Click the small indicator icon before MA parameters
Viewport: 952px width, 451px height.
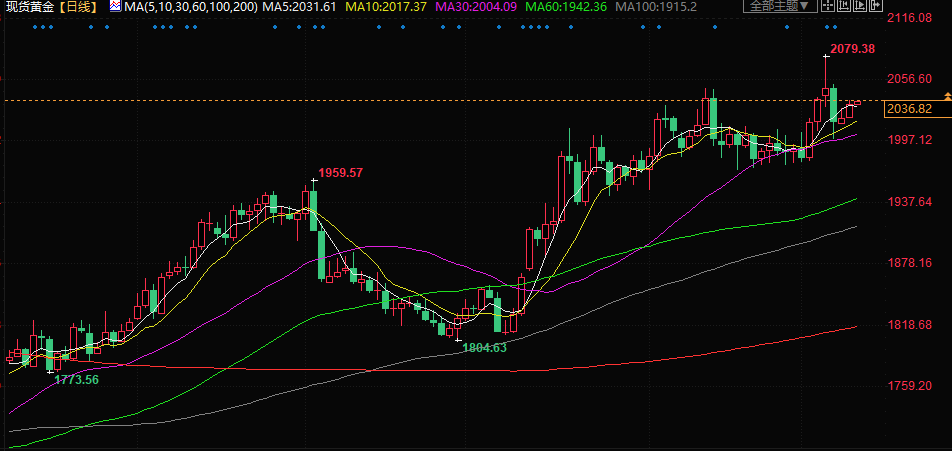115,7
